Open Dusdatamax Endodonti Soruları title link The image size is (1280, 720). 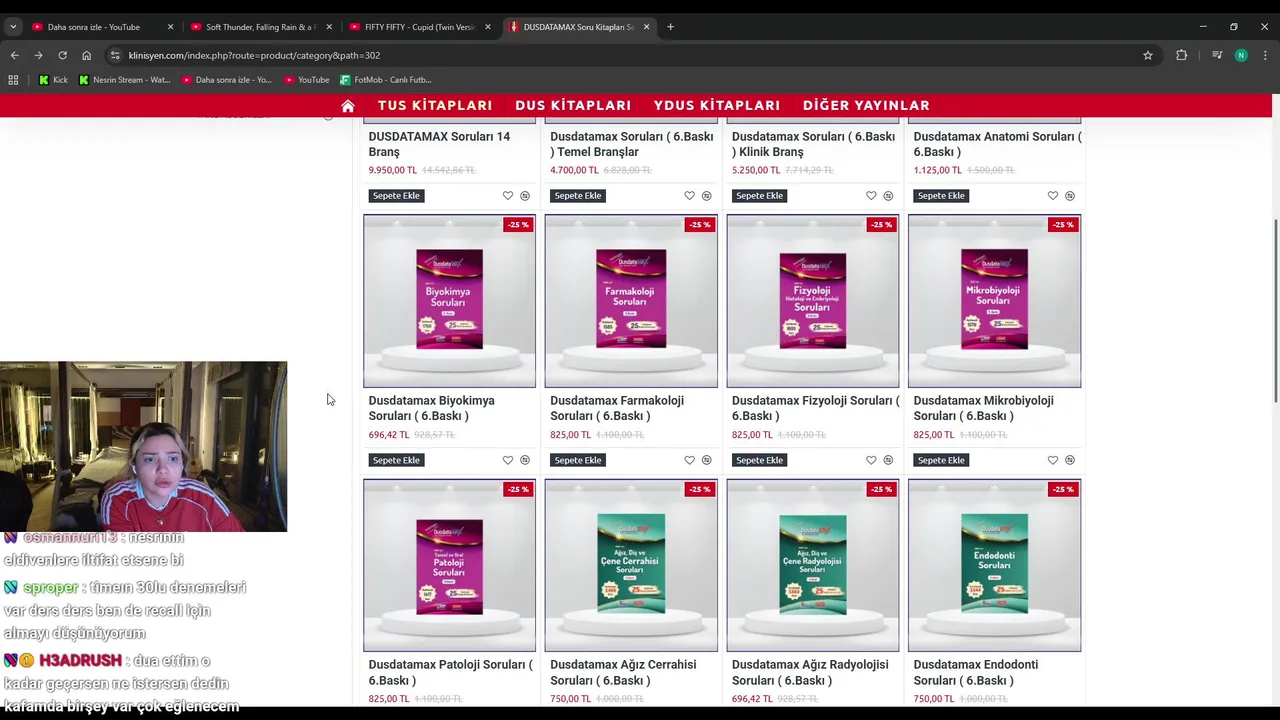pos(976,672)
